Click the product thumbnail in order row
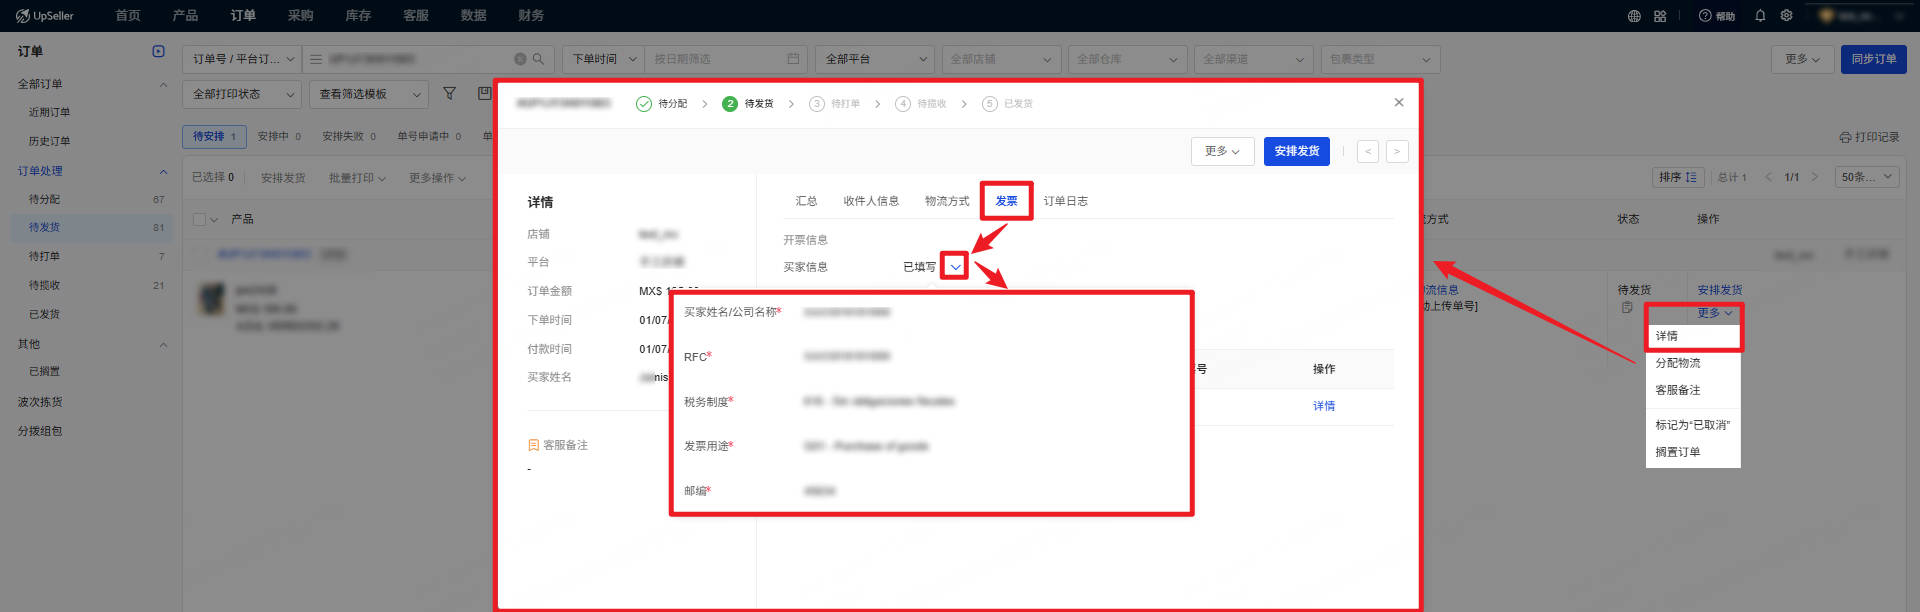Viewport: 1920px width, 612px height. pos(211,299)
